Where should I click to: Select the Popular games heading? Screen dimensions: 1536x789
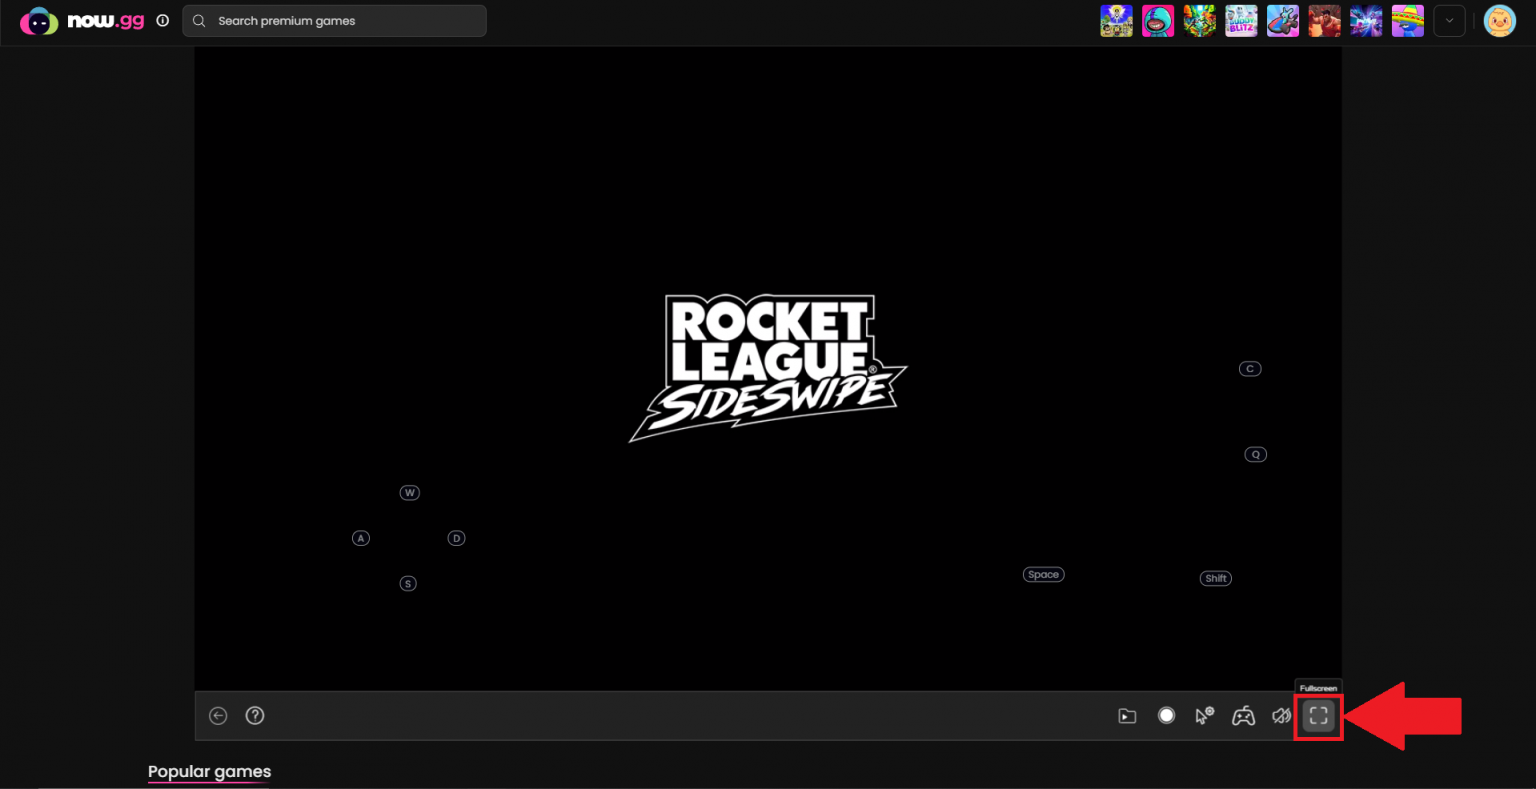coord(209,772)
